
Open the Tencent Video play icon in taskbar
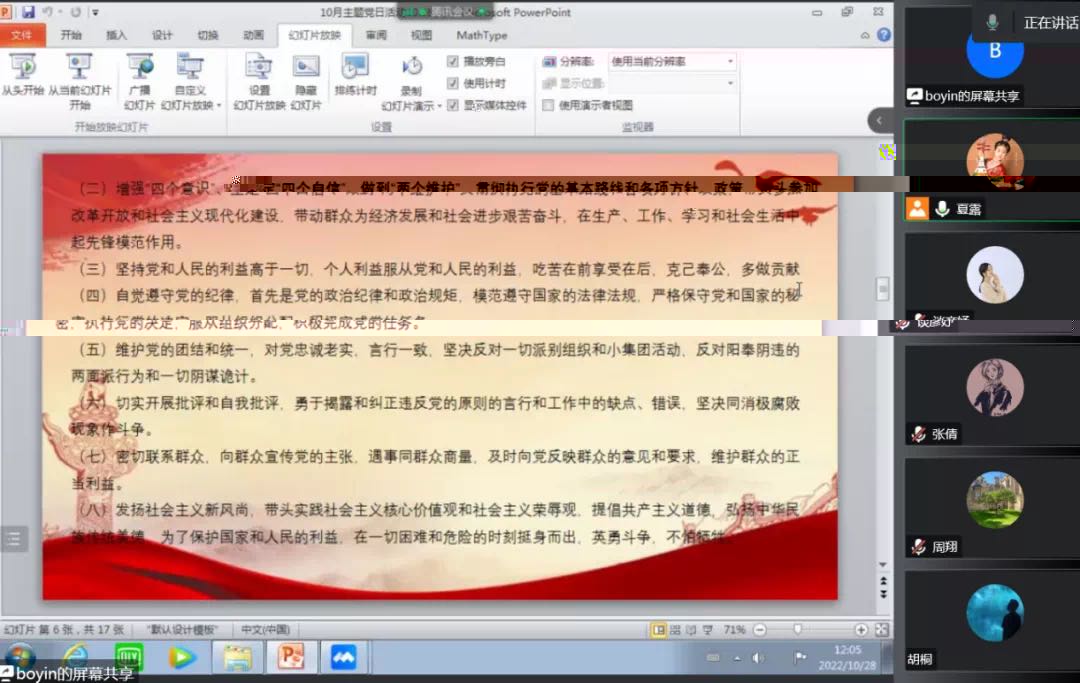point(182,658)
